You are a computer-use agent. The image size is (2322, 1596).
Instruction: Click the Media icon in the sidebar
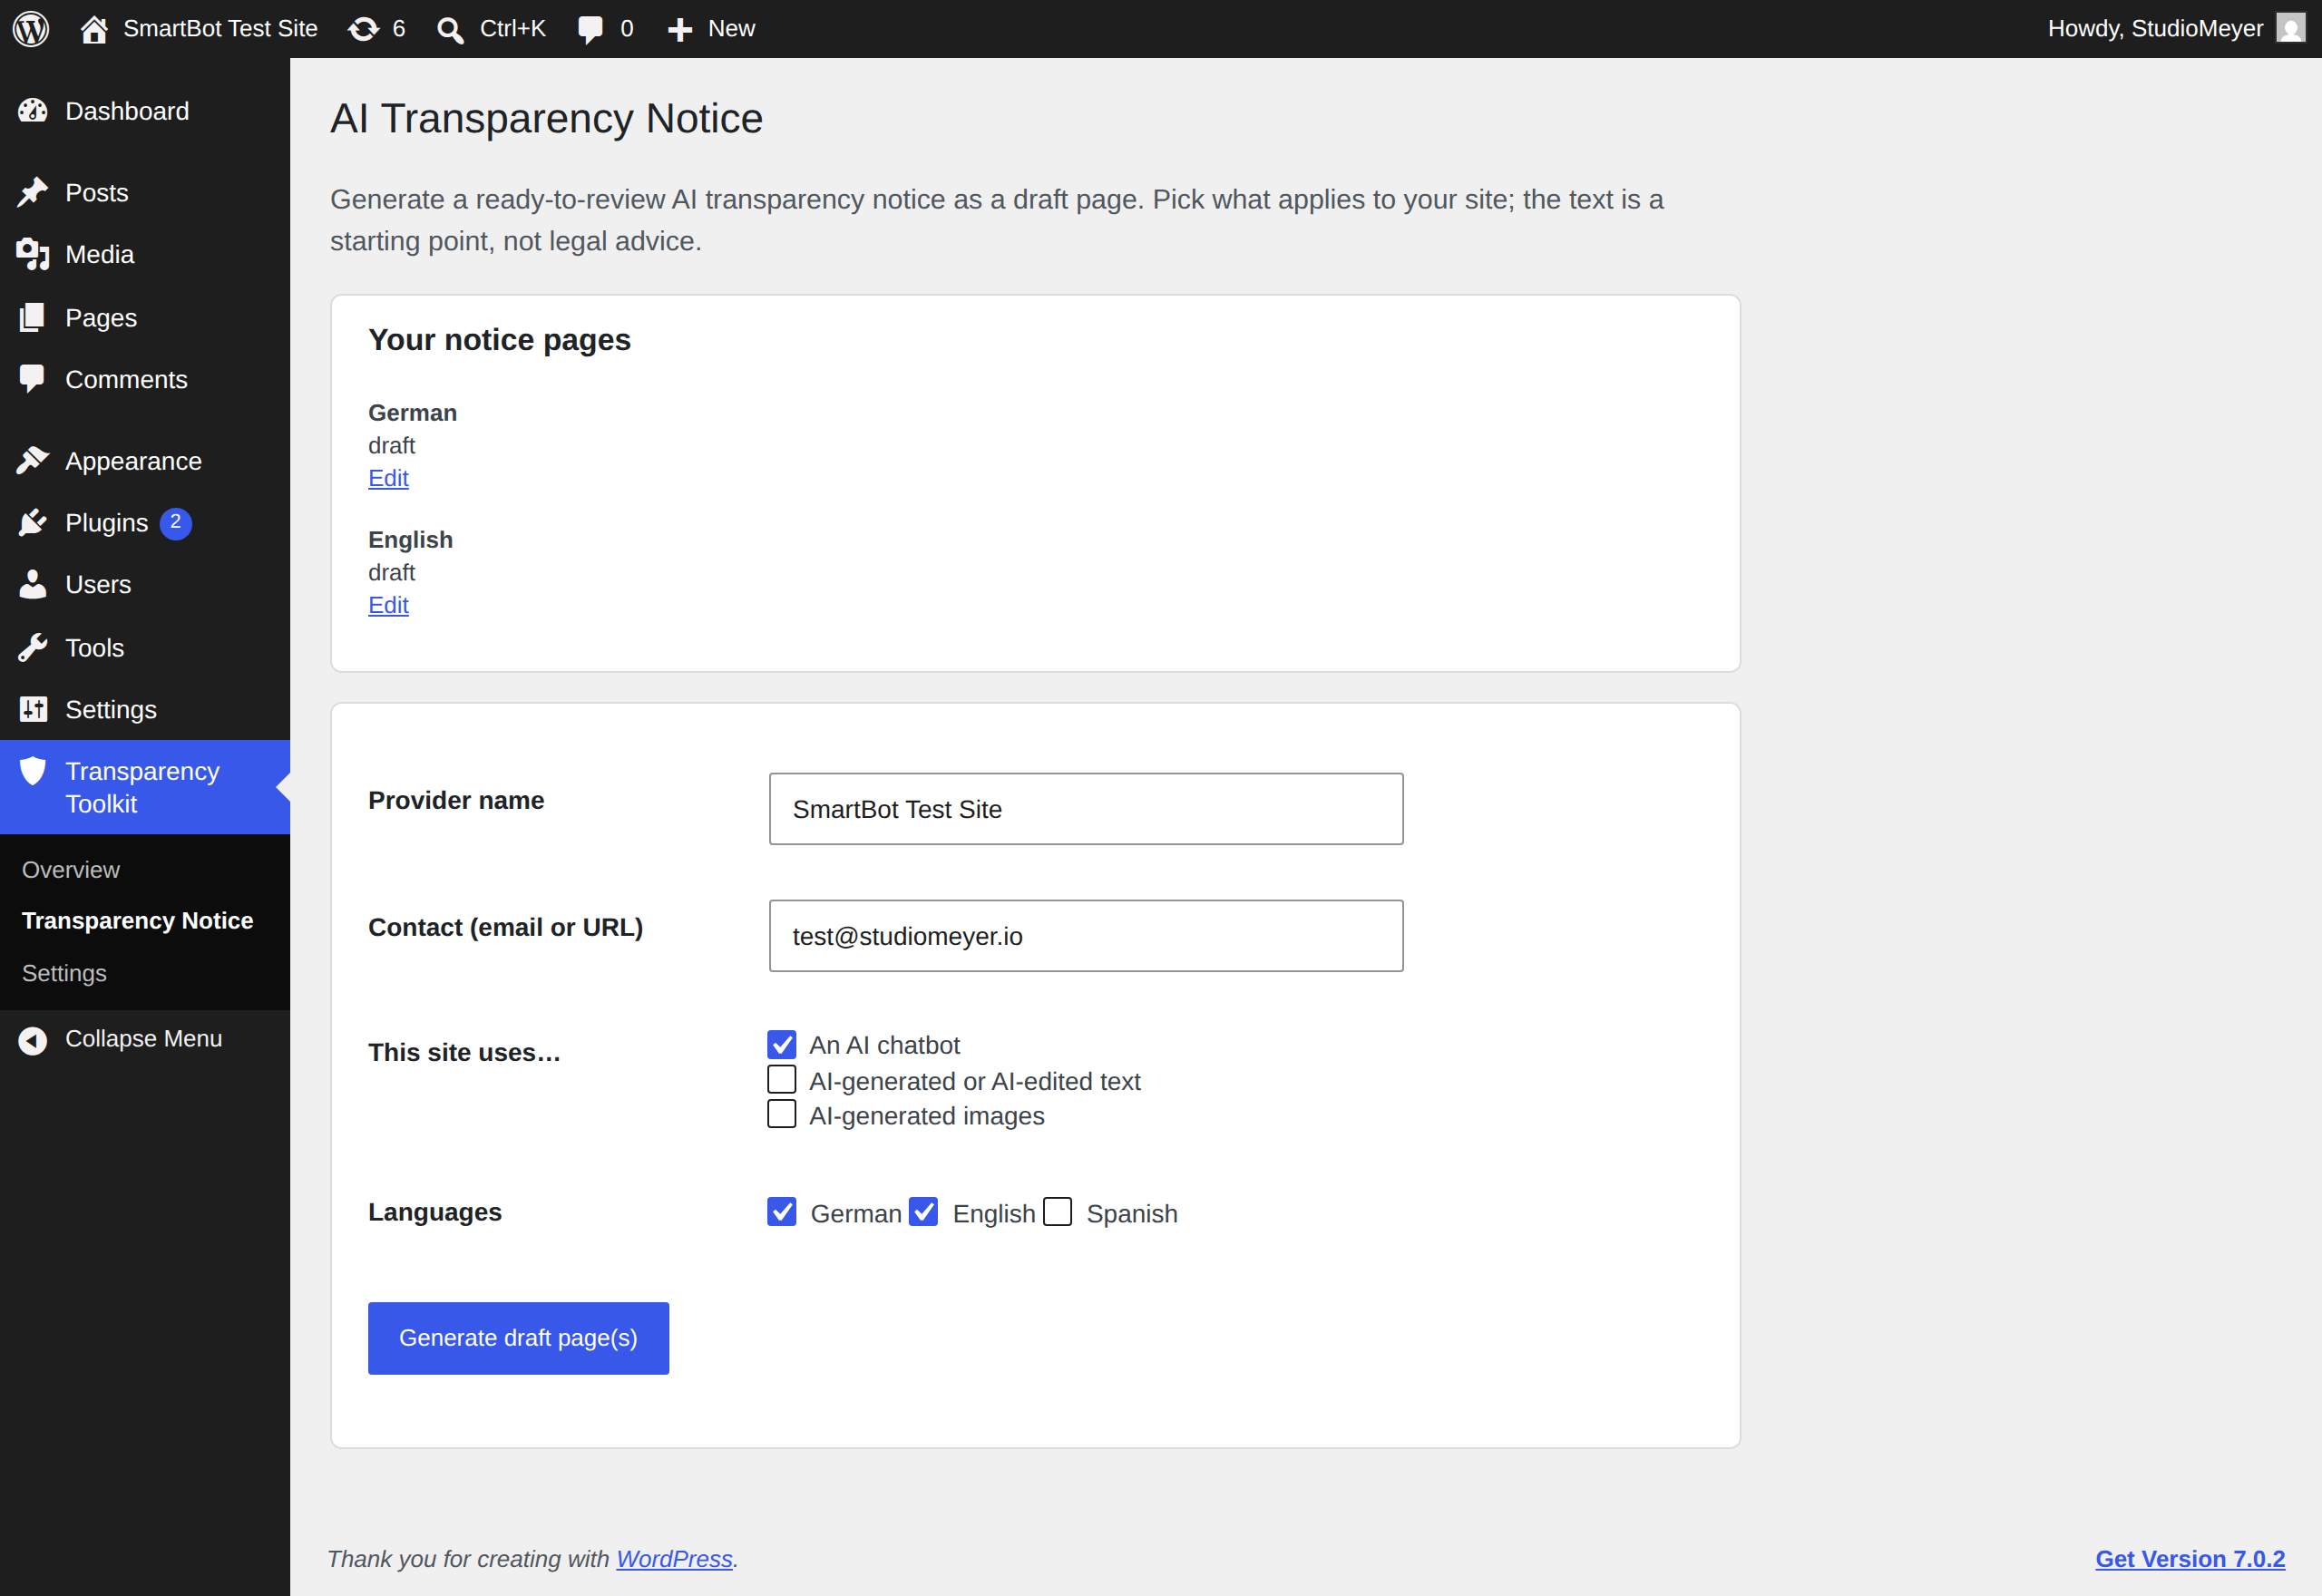[x=33, y=254]
